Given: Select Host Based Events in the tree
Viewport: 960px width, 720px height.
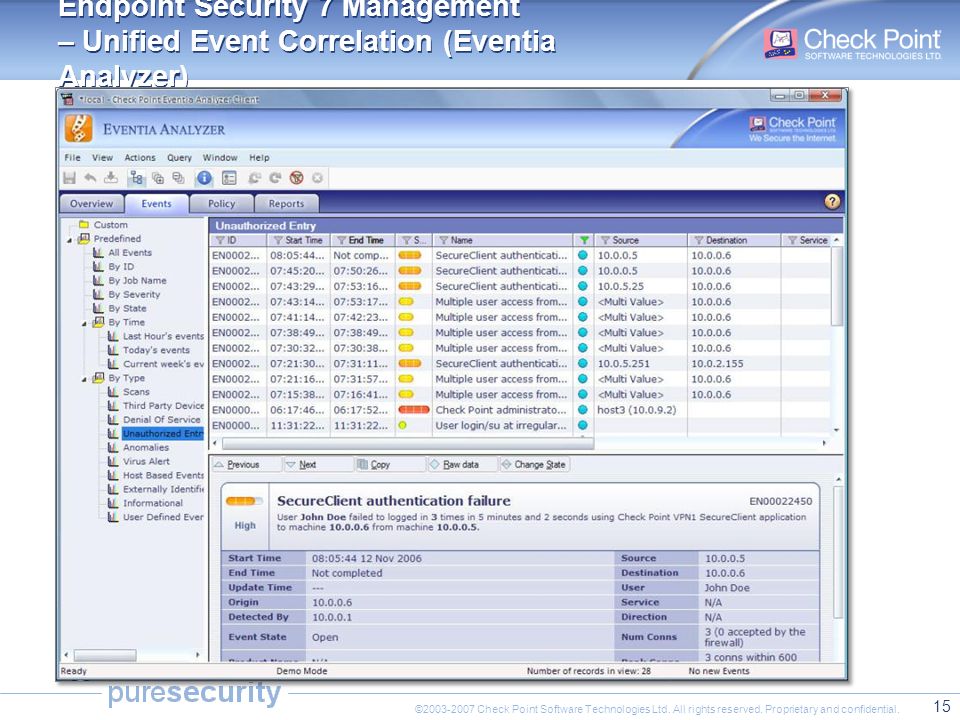Looking at the screenshot, I should click(163, 476).
